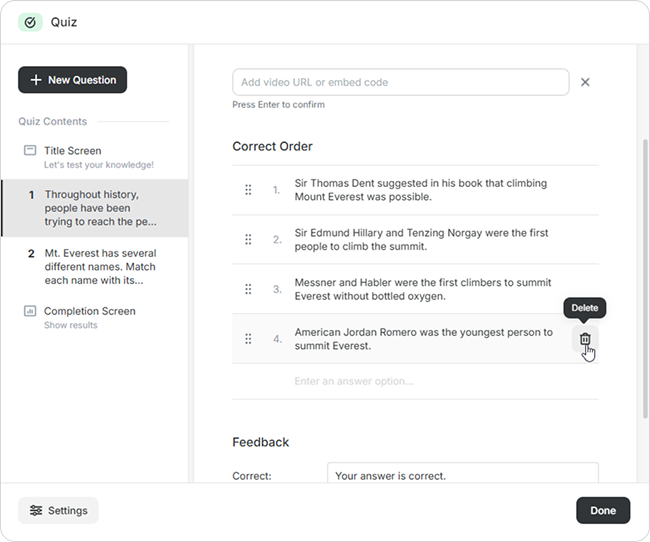Click the Quiz checkmark logo icon
Screen dimensions: 650x542
click(x=31, y=22)
